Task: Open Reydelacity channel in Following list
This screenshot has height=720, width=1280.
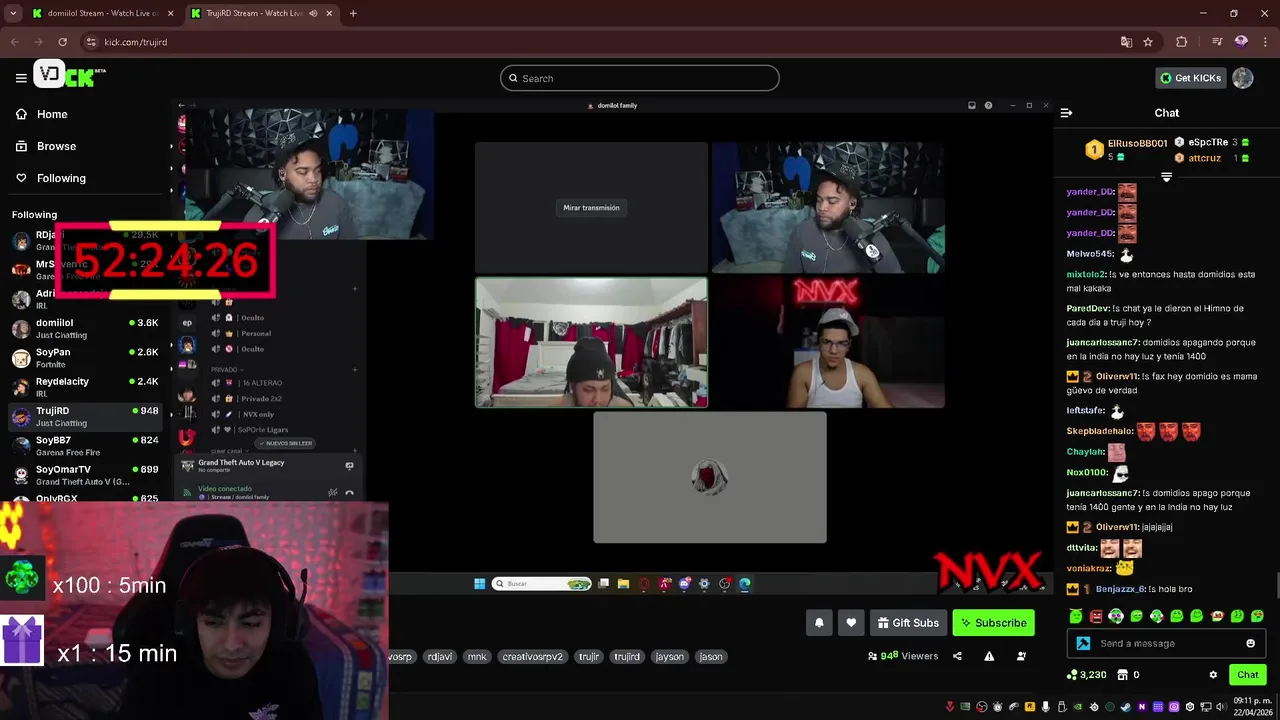Action: 85,387
